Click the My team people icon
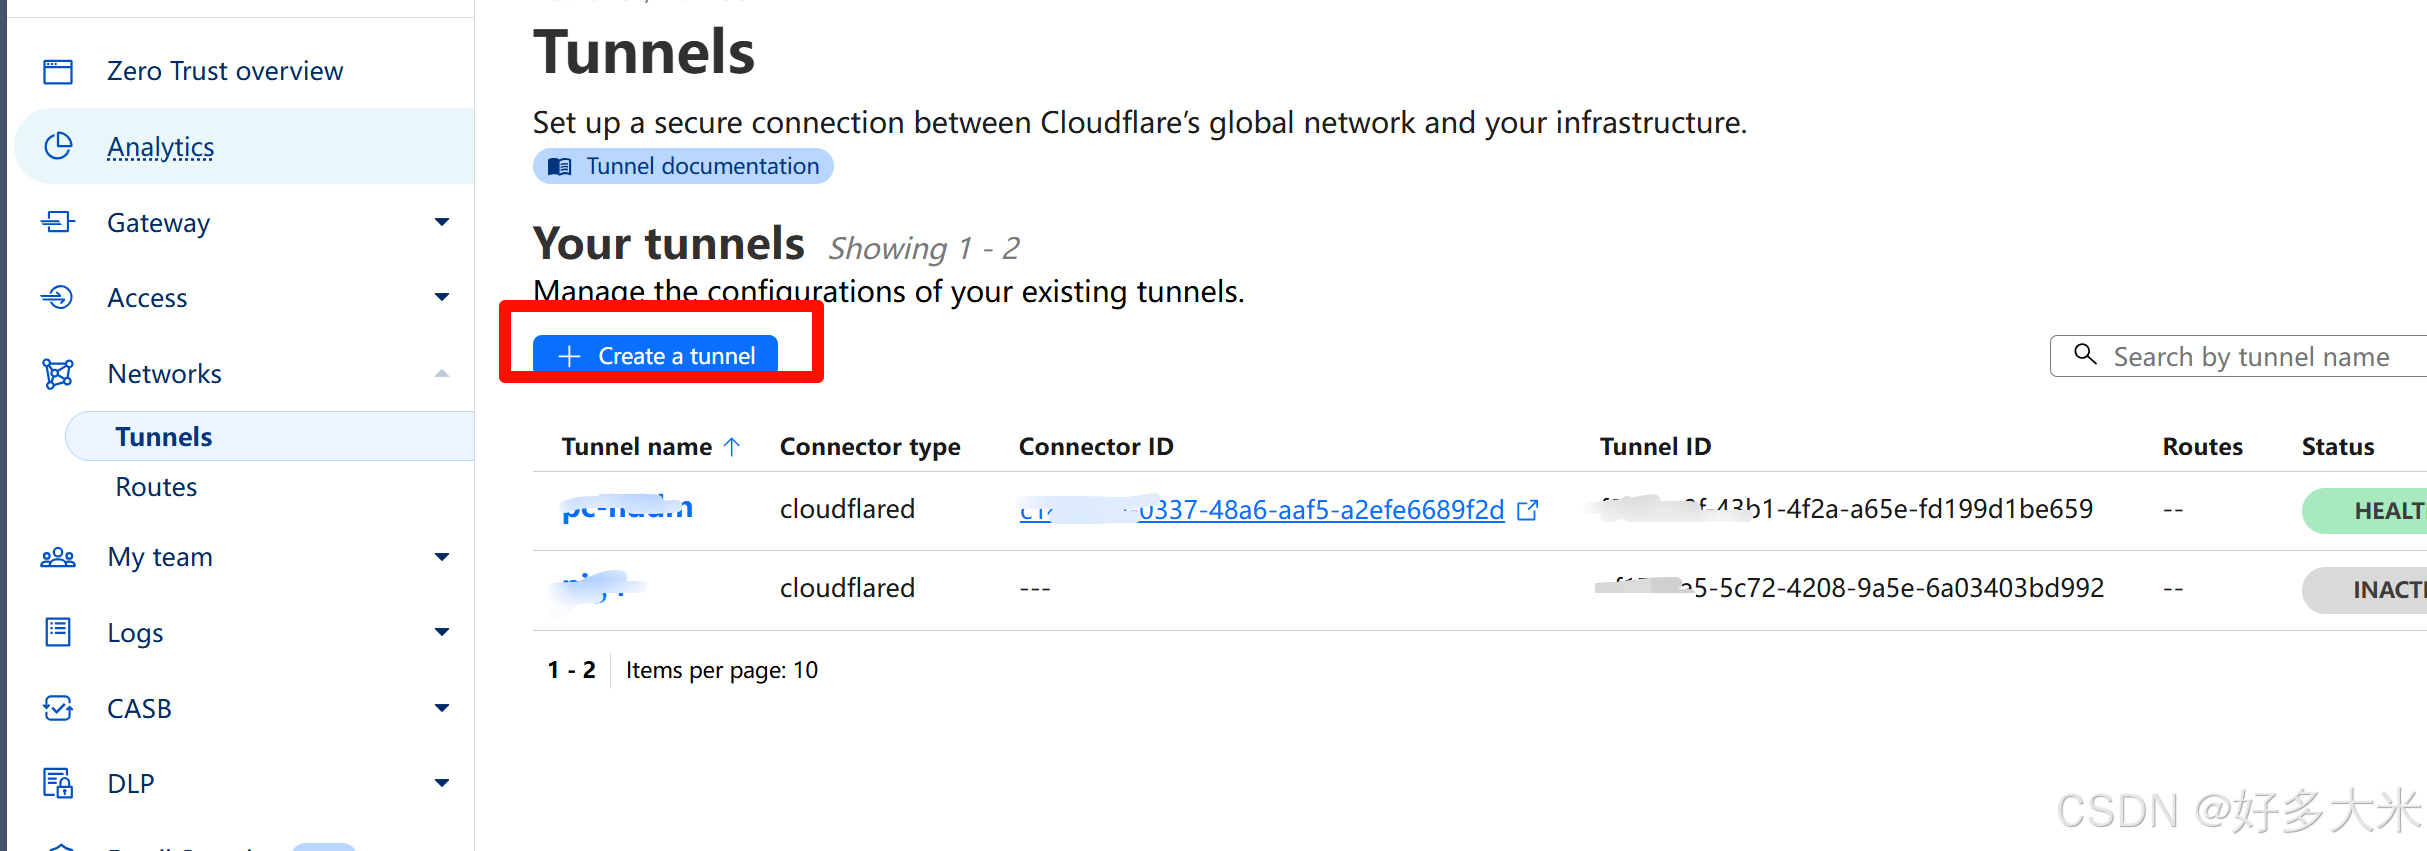The width and height of the screenshot is (2427, 851). 58,557
